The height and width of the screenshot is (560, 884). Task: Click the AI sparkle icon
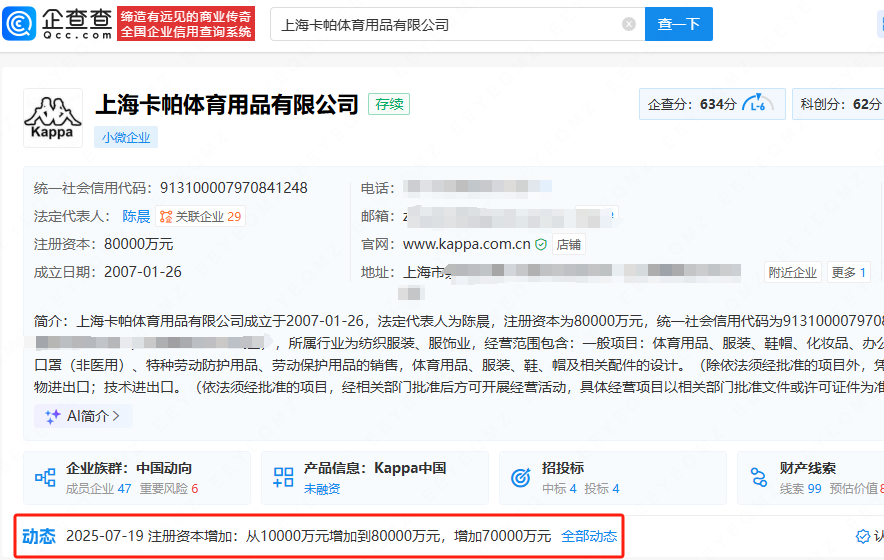[52, 416]
